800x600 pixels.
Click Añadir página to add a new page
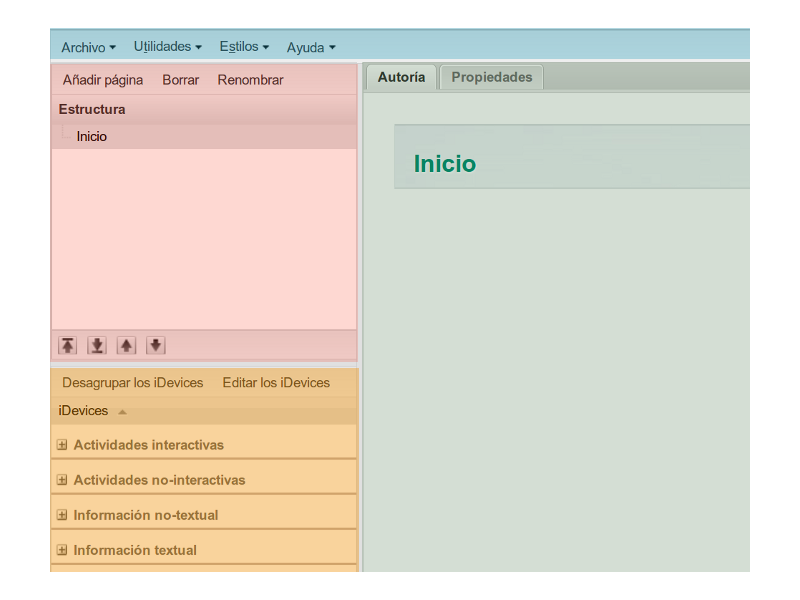pos(102,79)
